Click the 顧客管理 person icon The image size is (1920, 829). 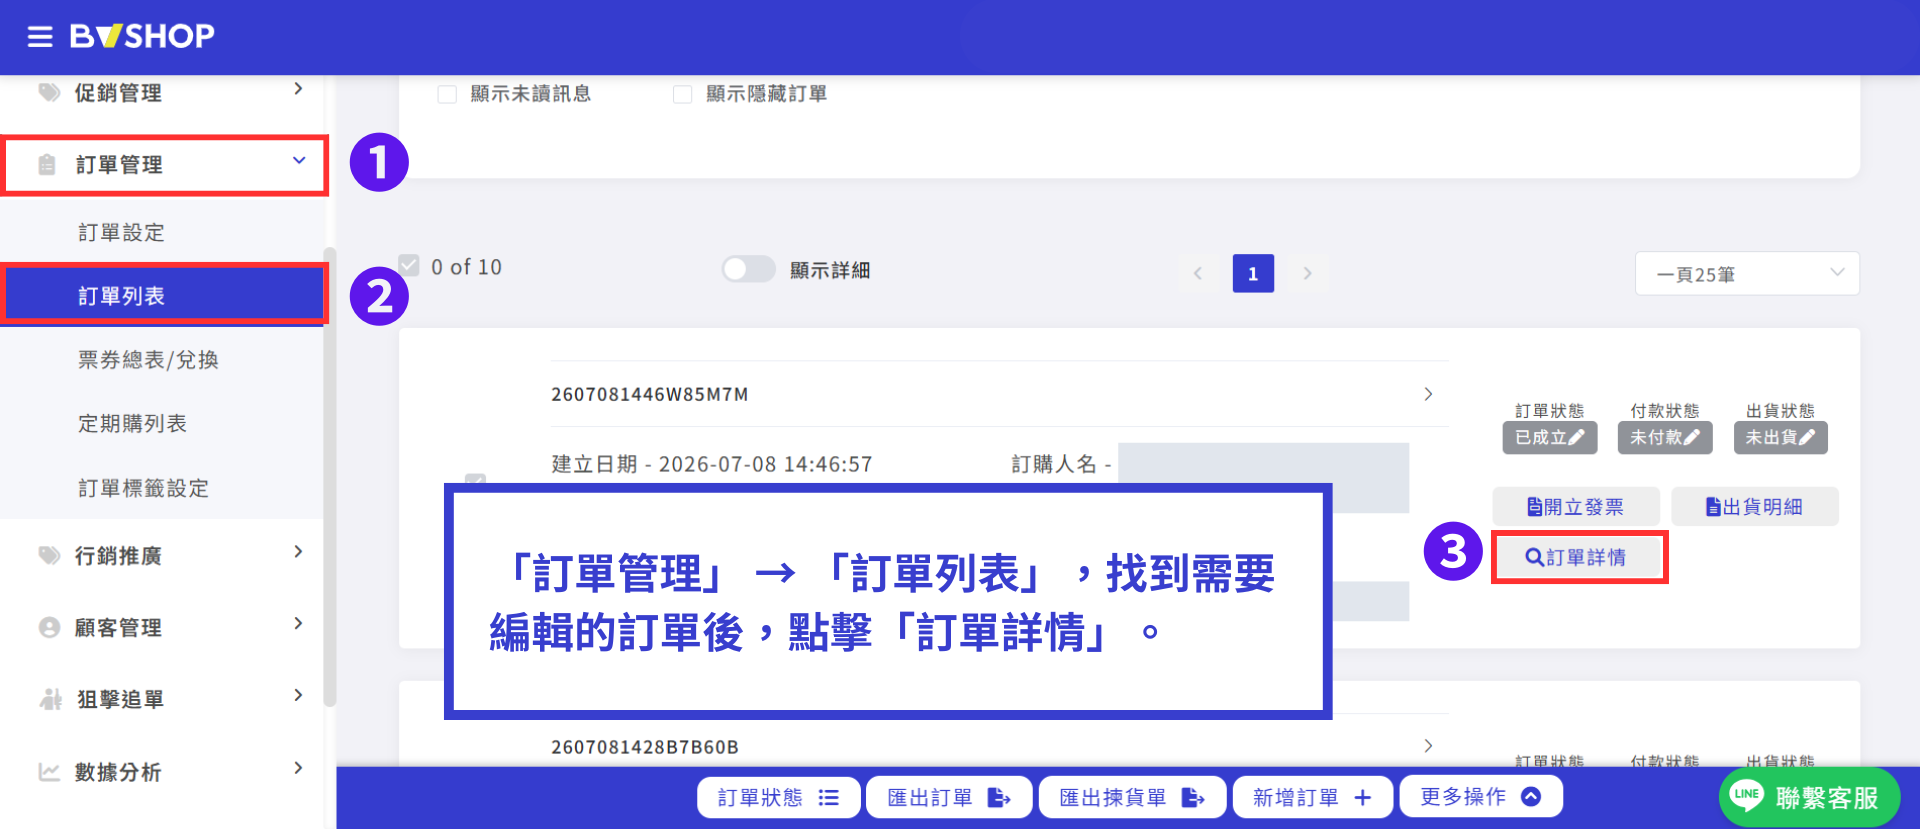[x=49, y=627]
